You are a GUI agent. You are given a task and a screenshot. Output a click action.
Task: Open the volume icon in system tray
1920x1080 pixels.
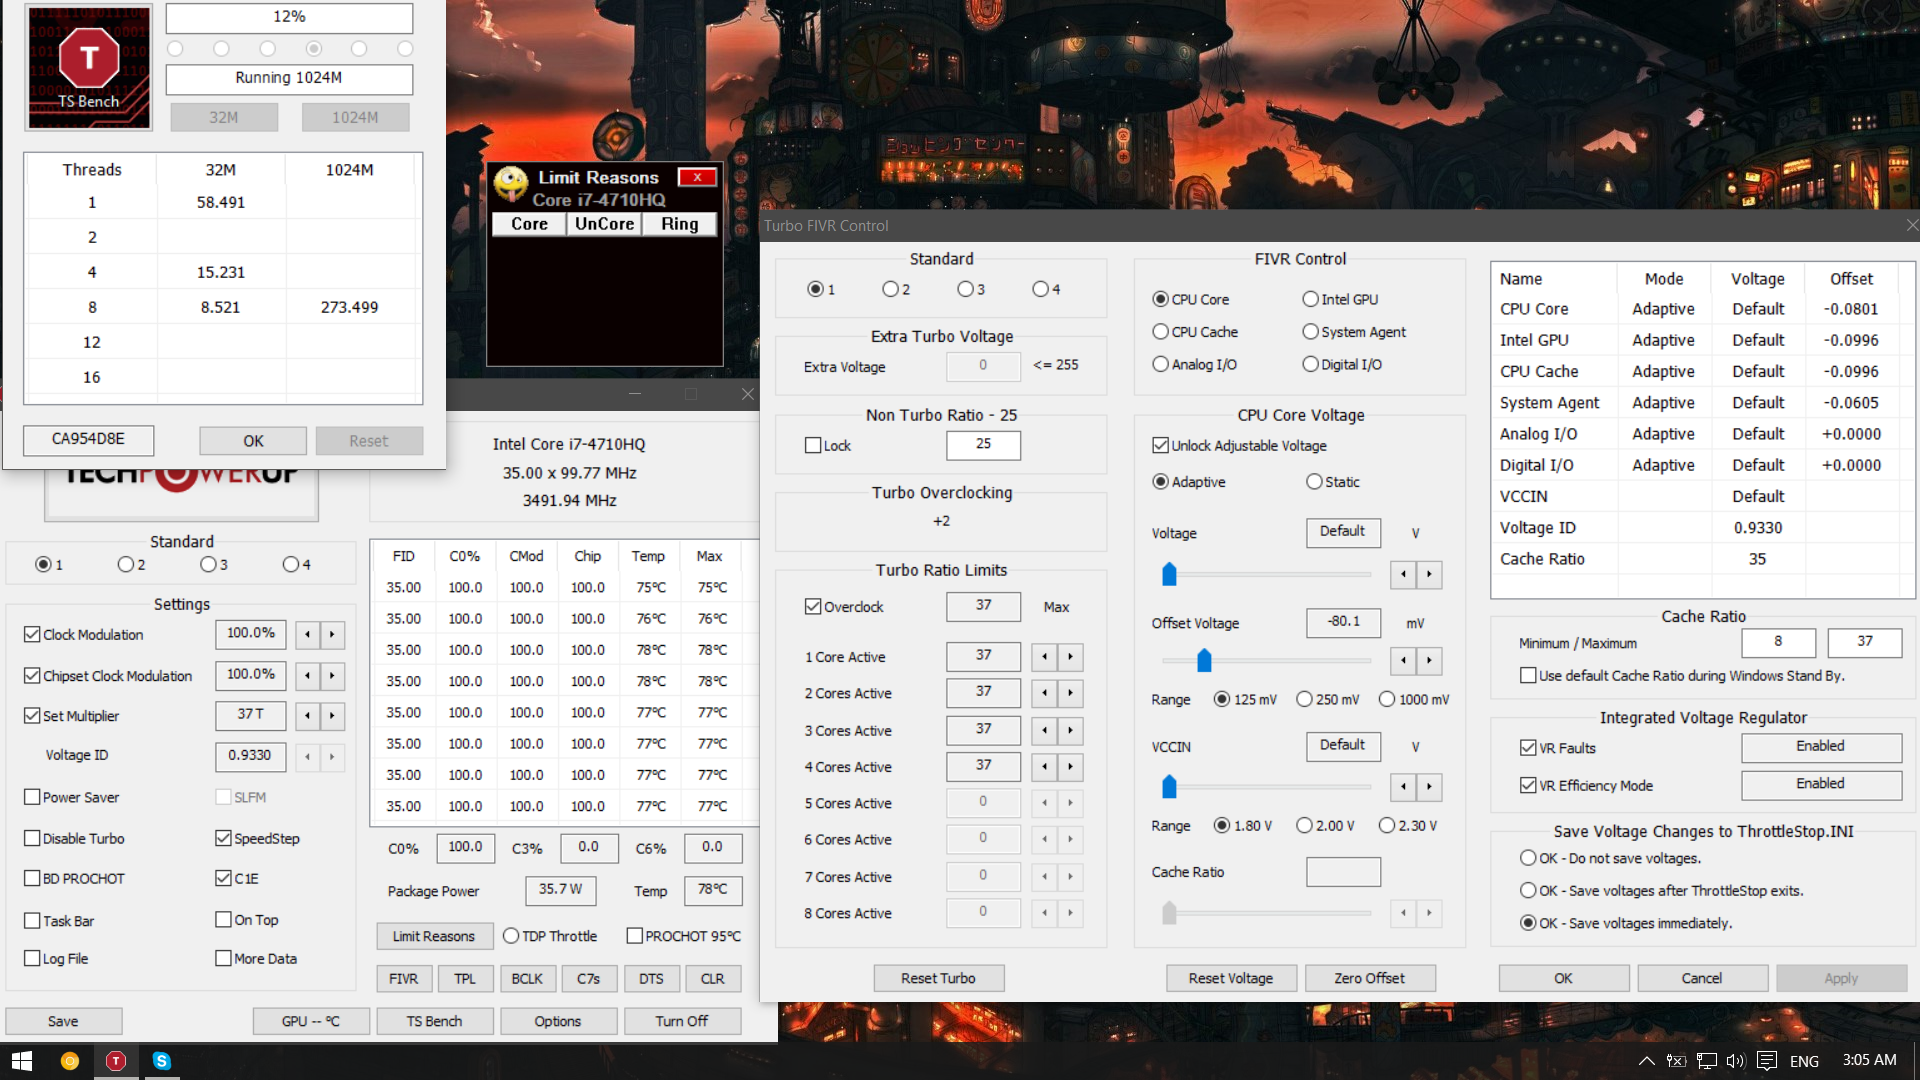[1734, 1061]
